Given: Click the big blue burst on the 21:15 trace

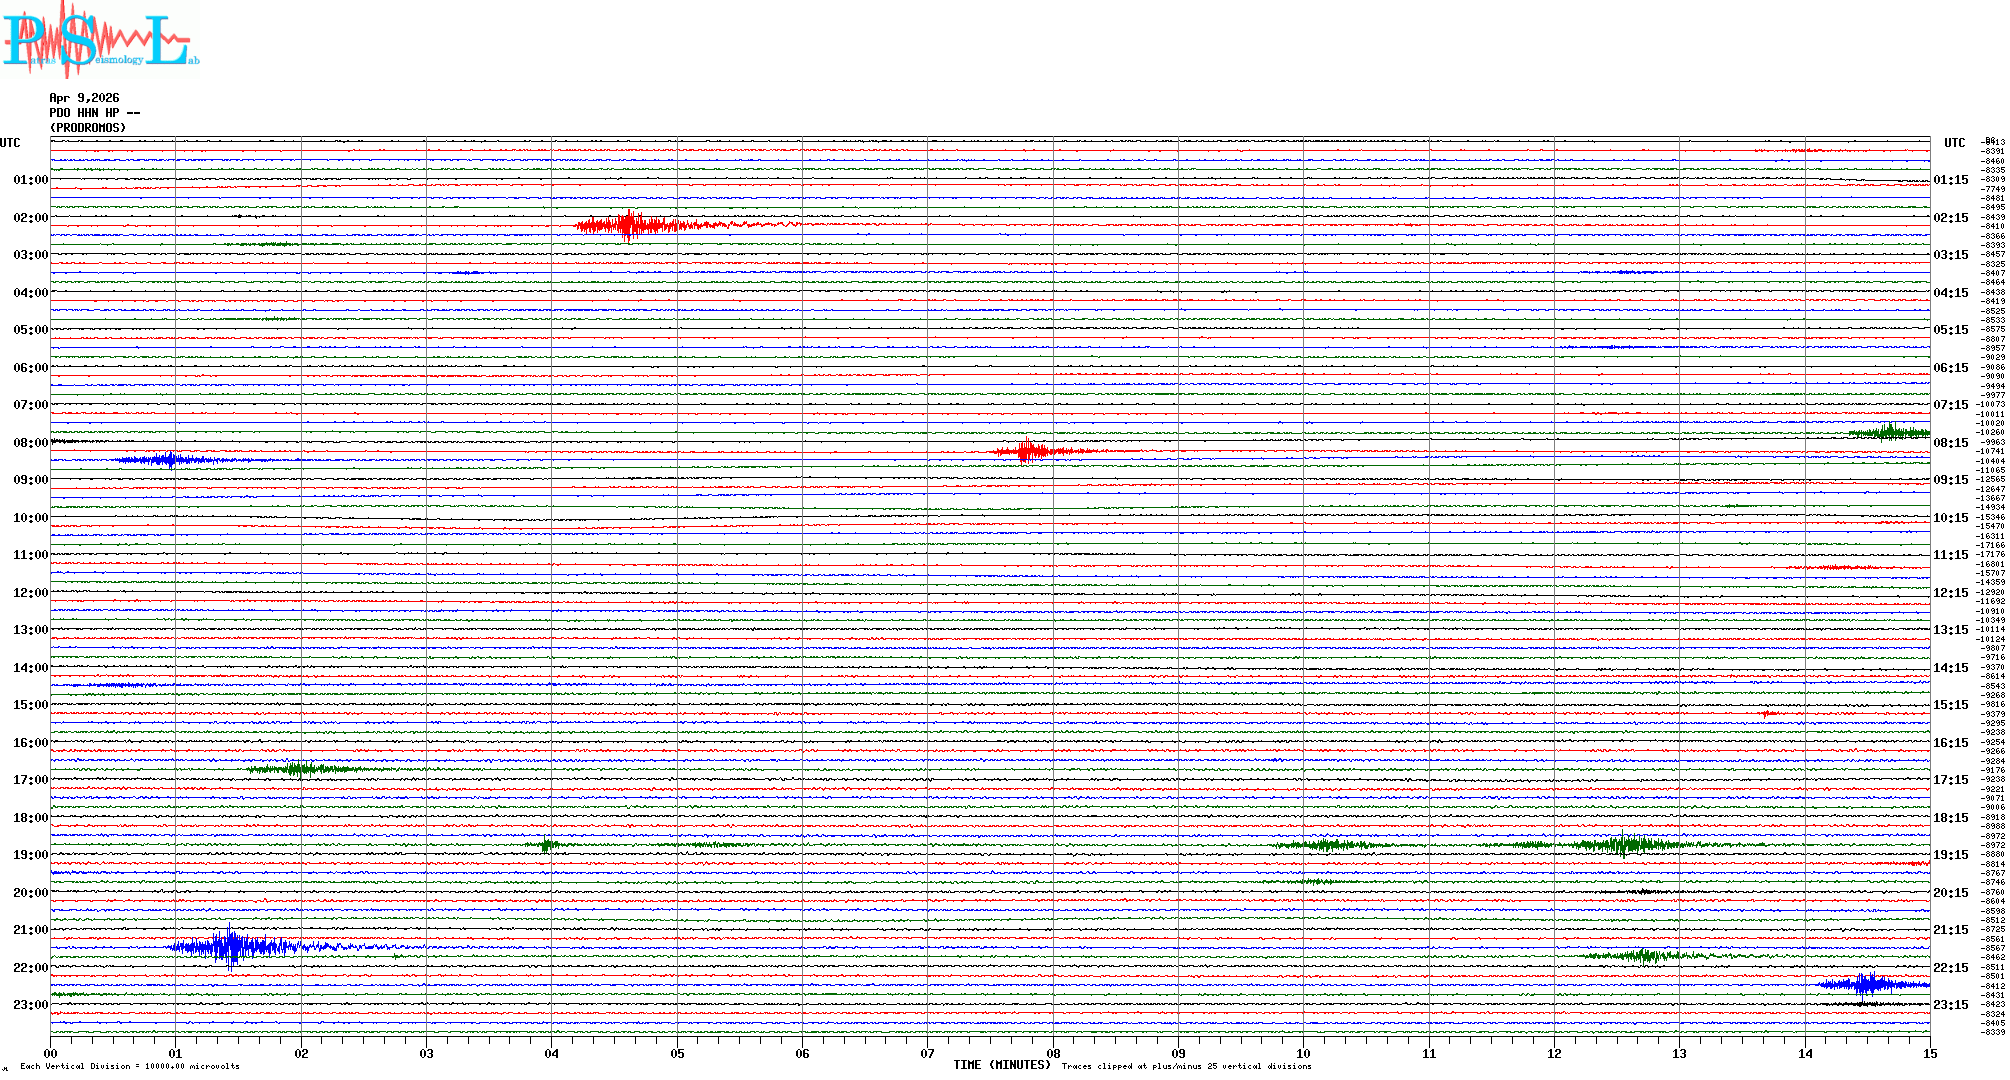Looking at the screenshot, I should coord(232,946).
